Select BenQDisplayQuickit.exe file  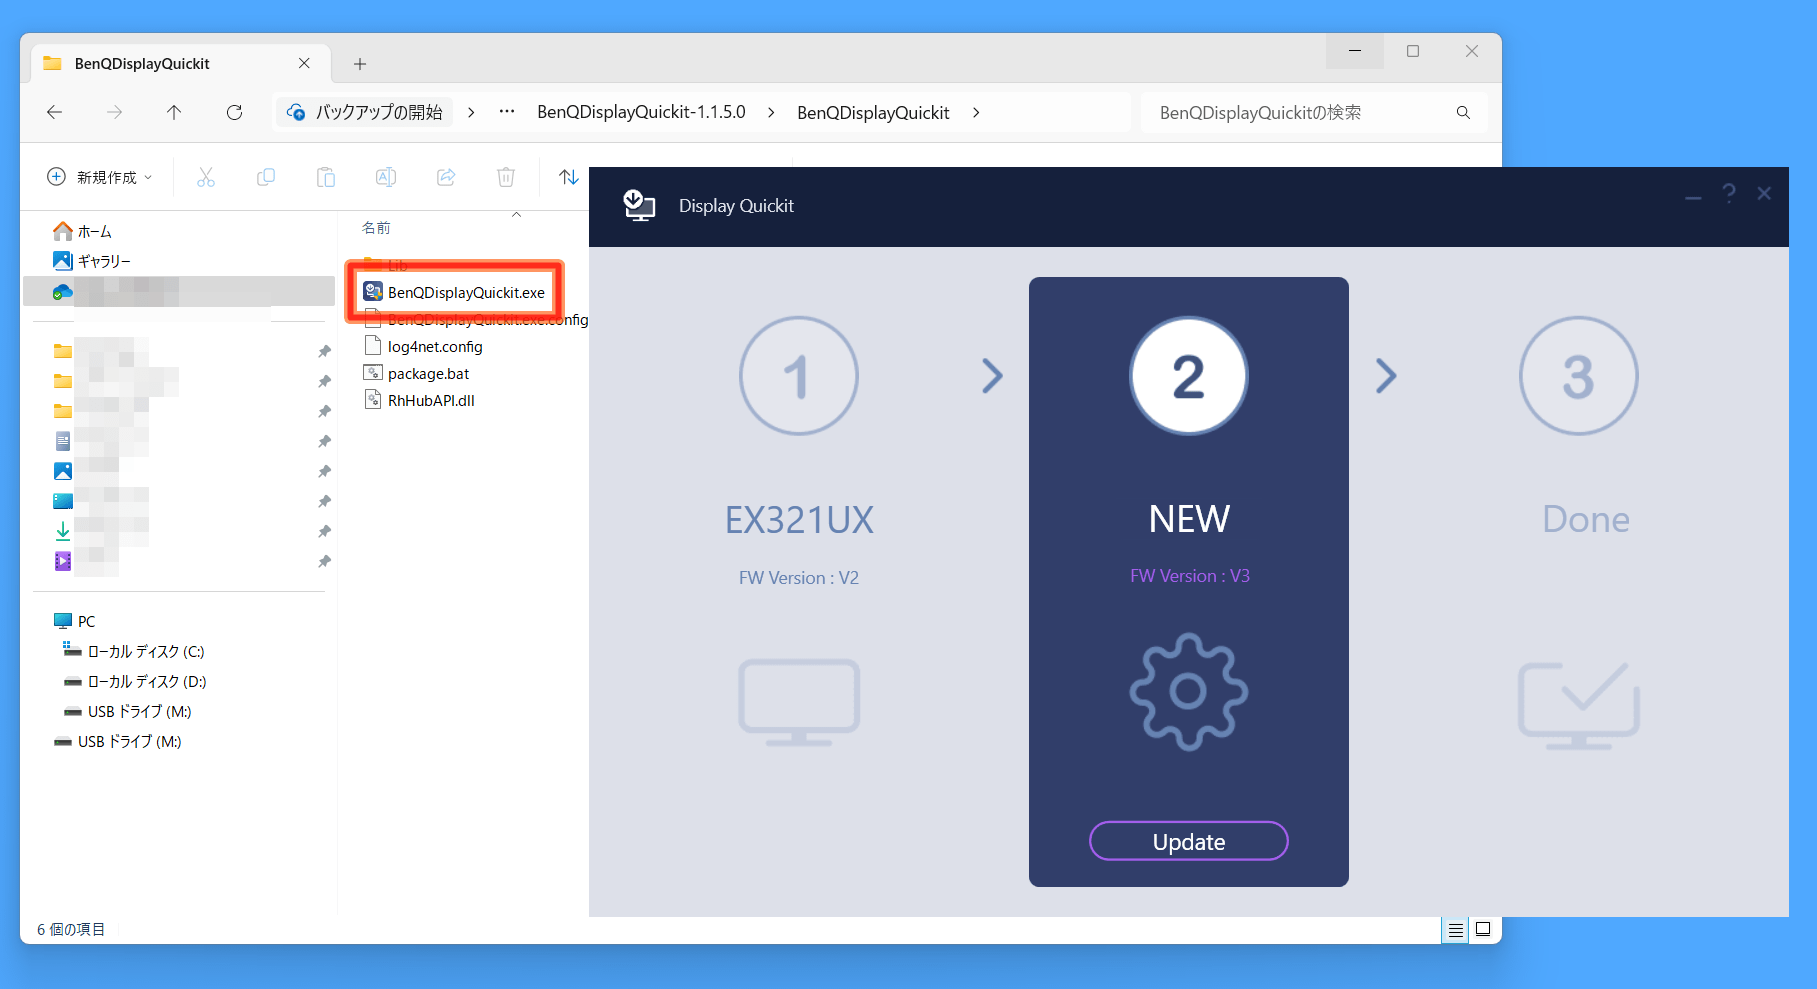pyautogui.click(x=455, y=292)
